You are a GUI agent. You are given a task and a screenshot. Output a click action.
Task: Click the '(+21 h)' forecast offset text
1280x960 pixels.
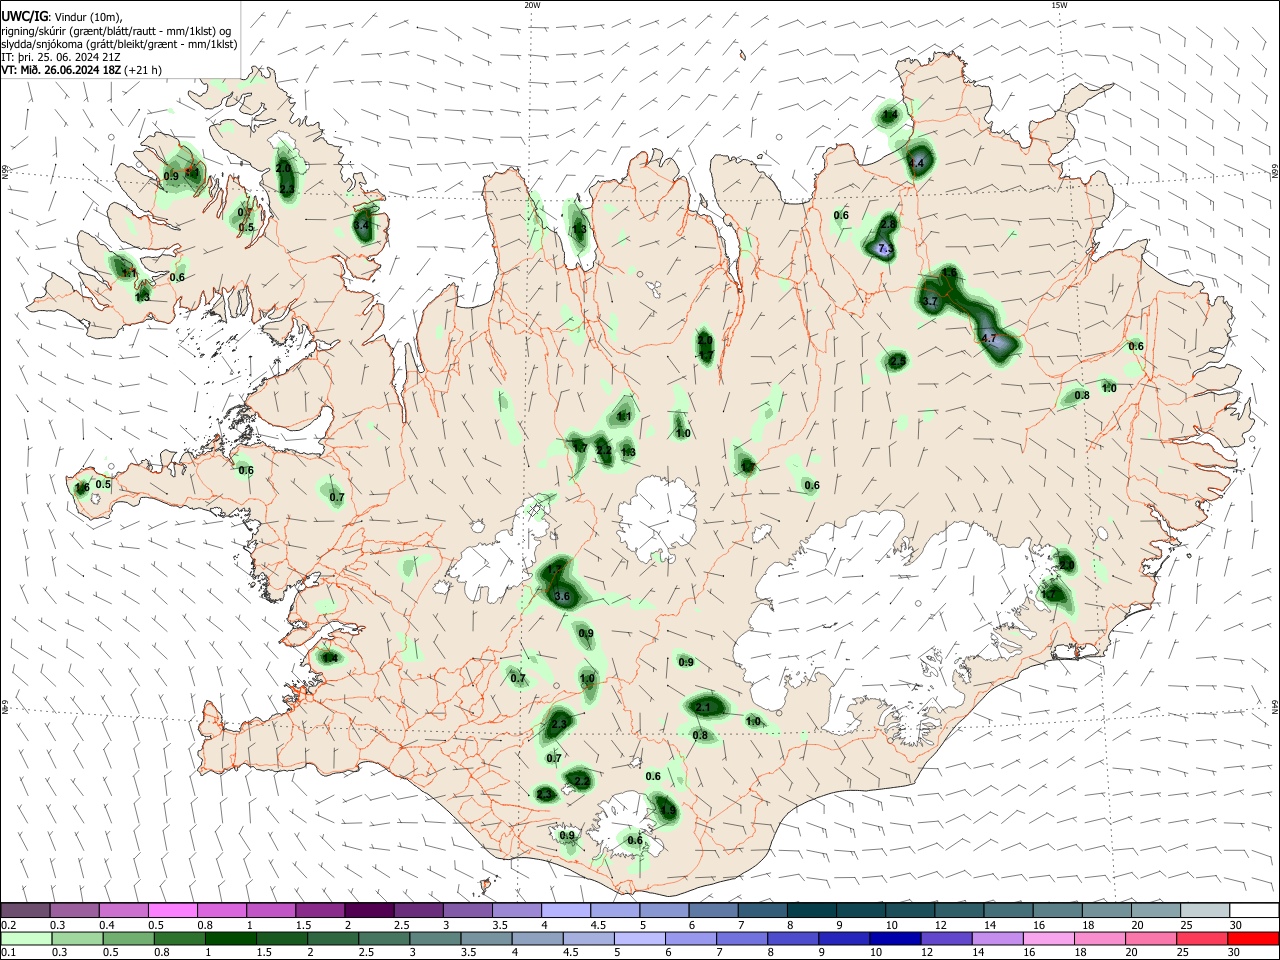point(143,70)
